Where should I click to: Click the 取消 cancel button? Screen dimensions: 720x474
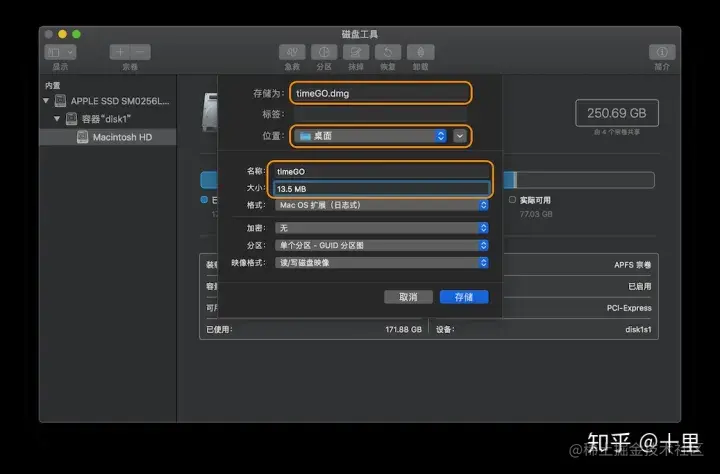(x=408, y=297)
